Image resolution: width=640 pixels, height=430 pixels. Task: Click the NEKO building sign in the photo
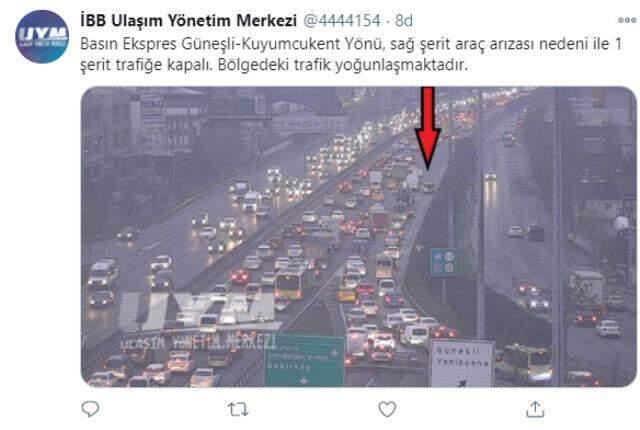(152, 104)
